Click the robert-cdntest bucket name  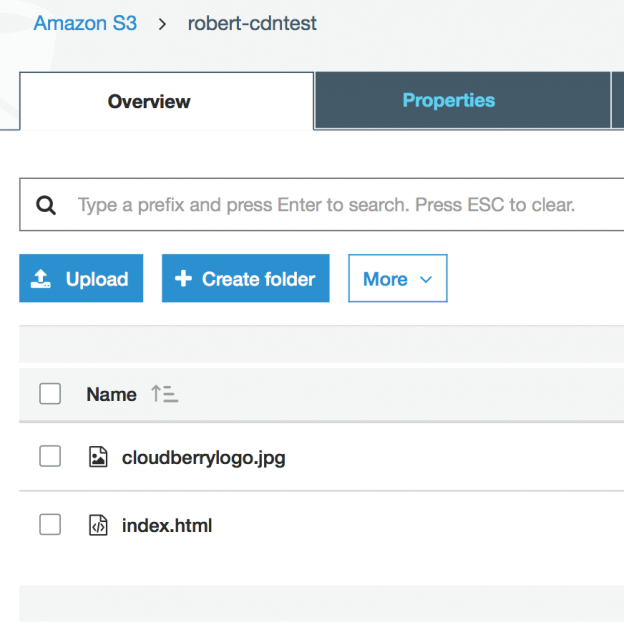pyautogui.click(x=252, y=23)
